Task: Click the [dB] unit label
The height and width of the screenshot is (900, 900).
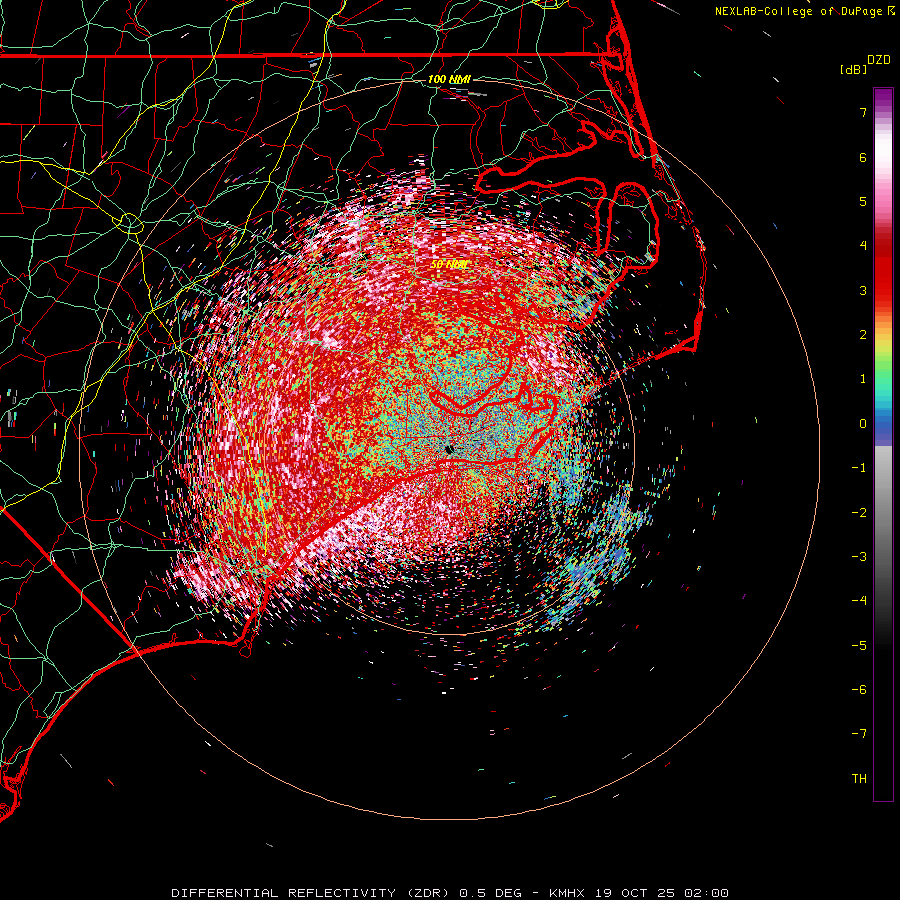Action: point(854,69)
